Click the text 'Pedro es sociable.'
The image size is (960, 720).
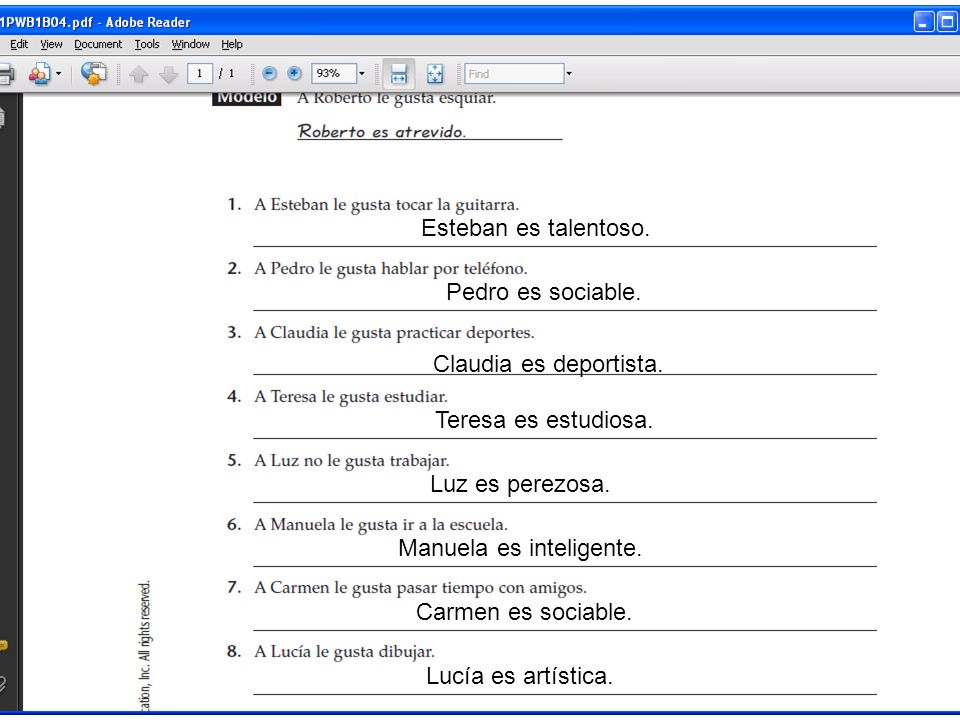coord(543,292)
